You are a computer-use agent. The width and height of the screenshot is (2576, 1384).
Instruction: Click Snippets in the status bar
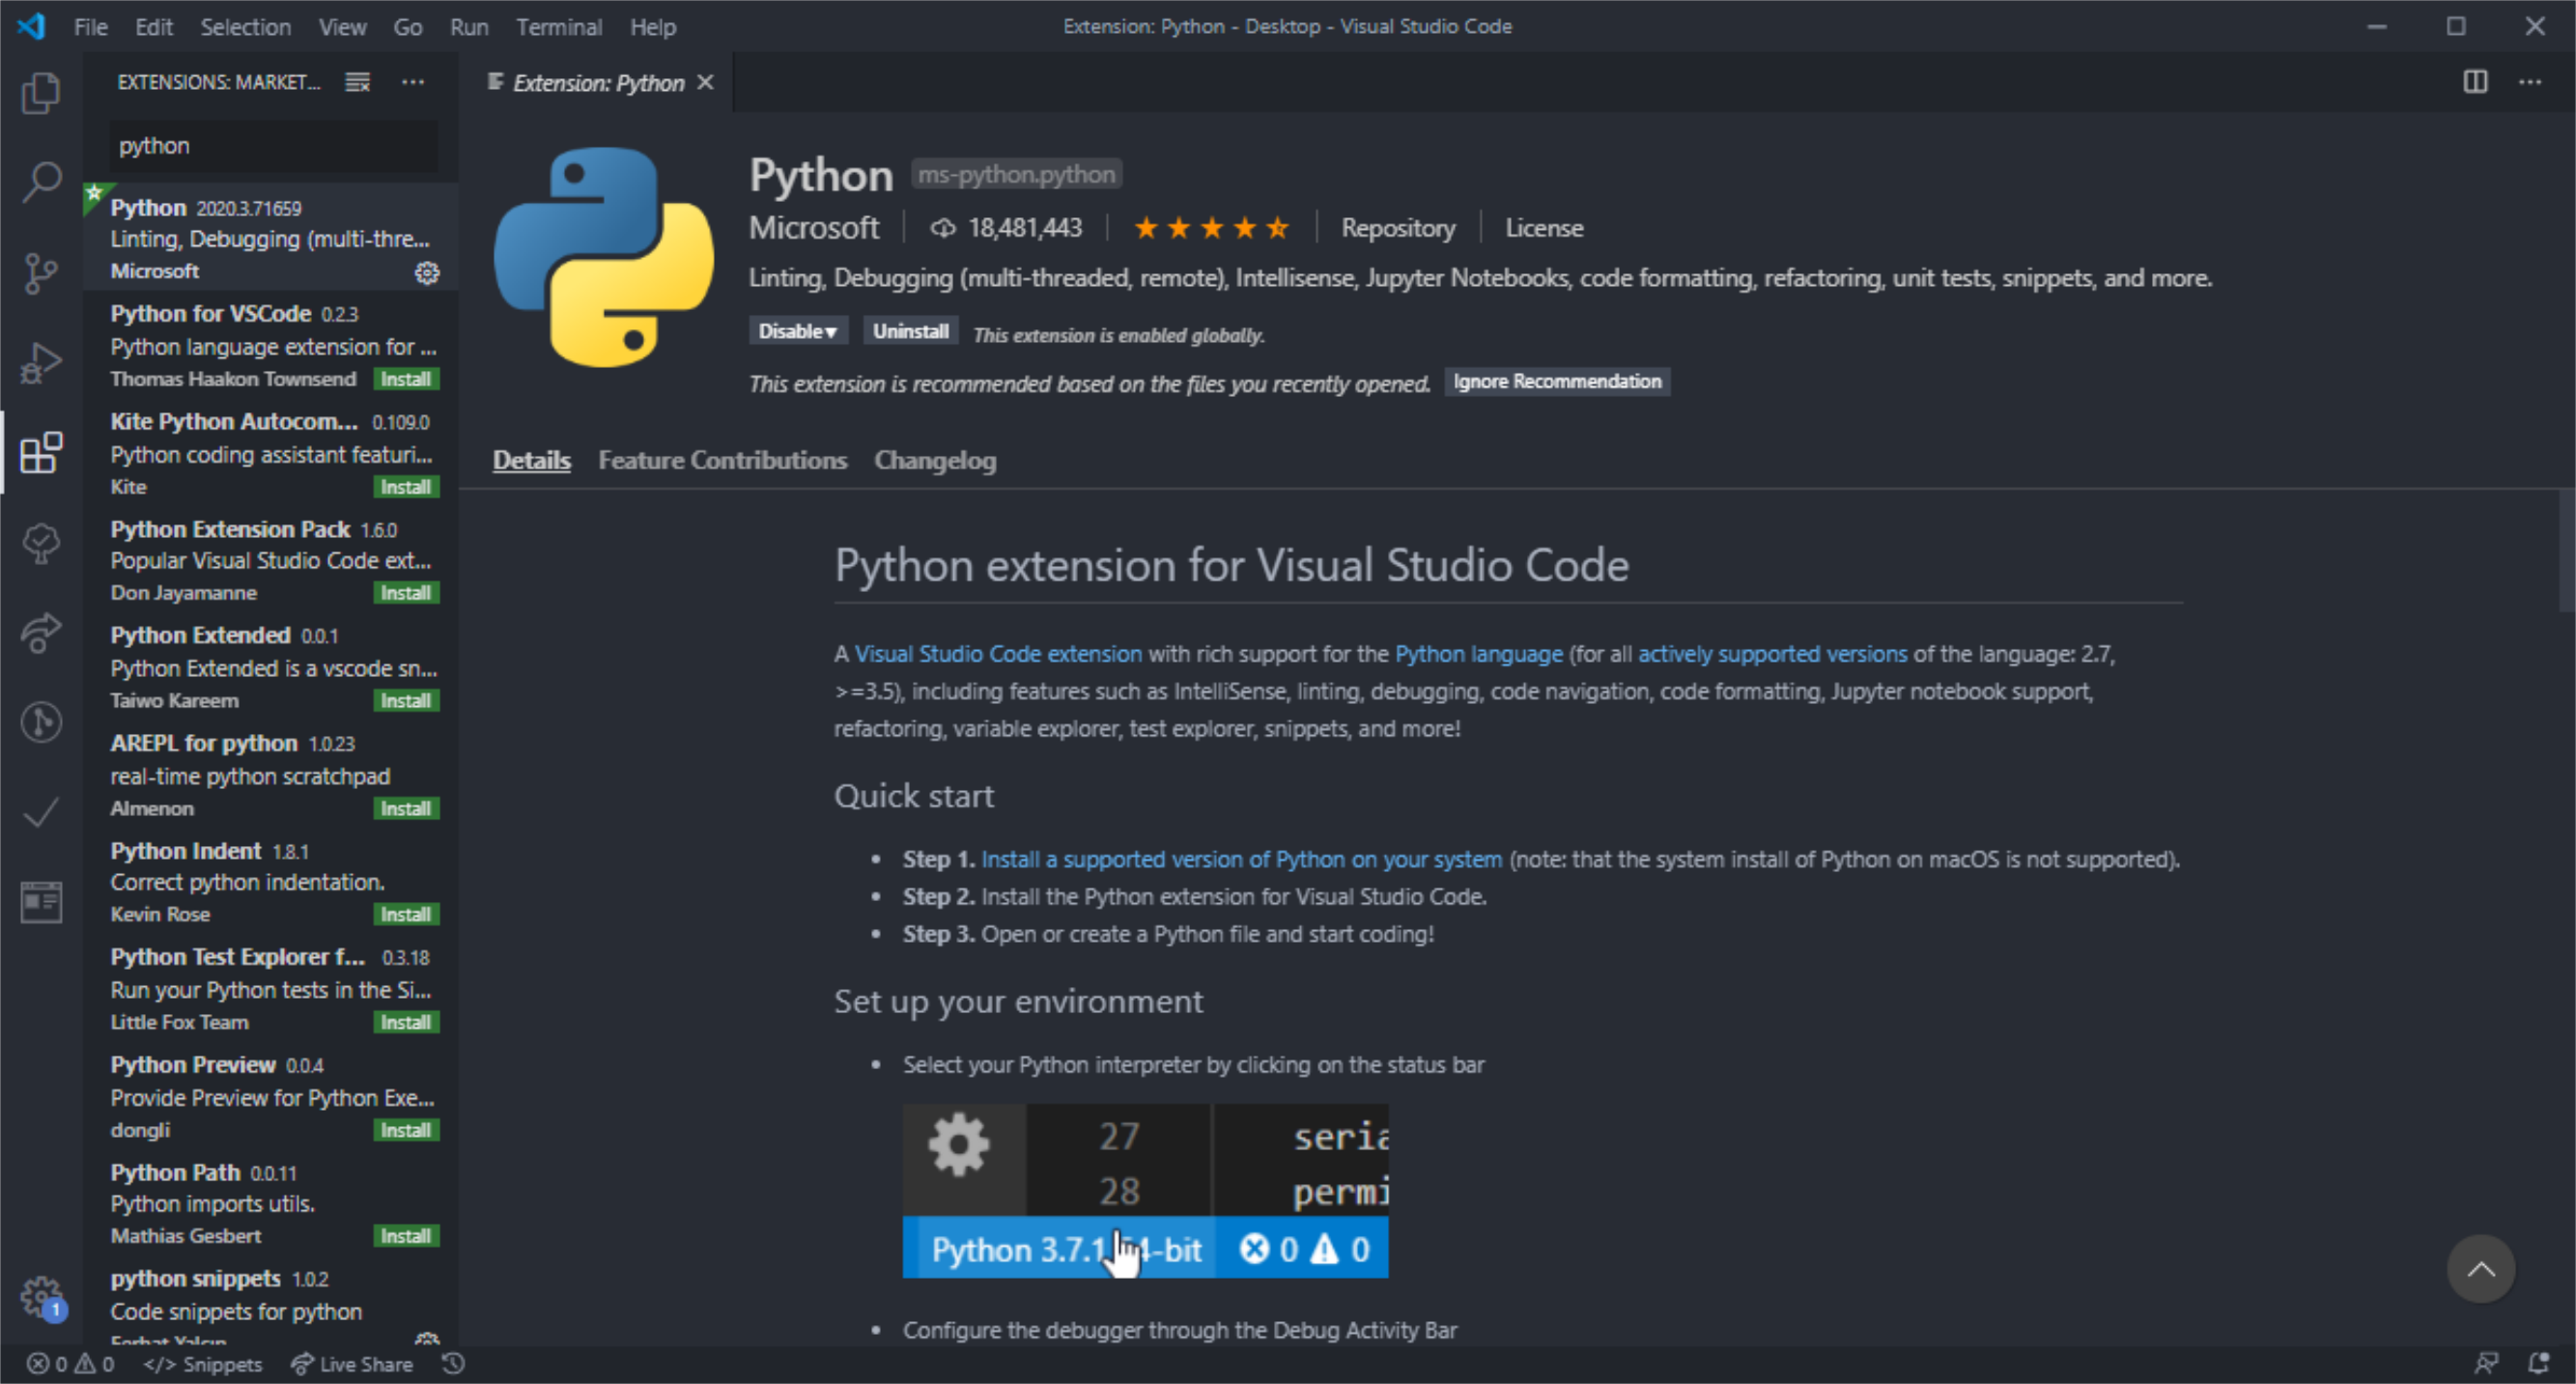coord(203,1364)
